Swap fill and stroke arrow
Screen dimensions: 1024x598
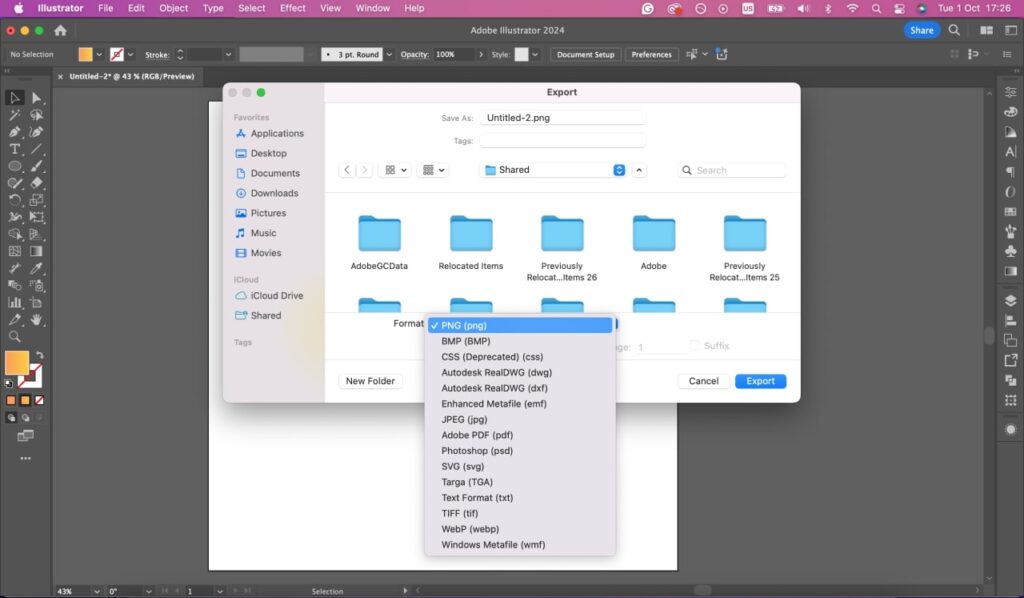point(39,355)
